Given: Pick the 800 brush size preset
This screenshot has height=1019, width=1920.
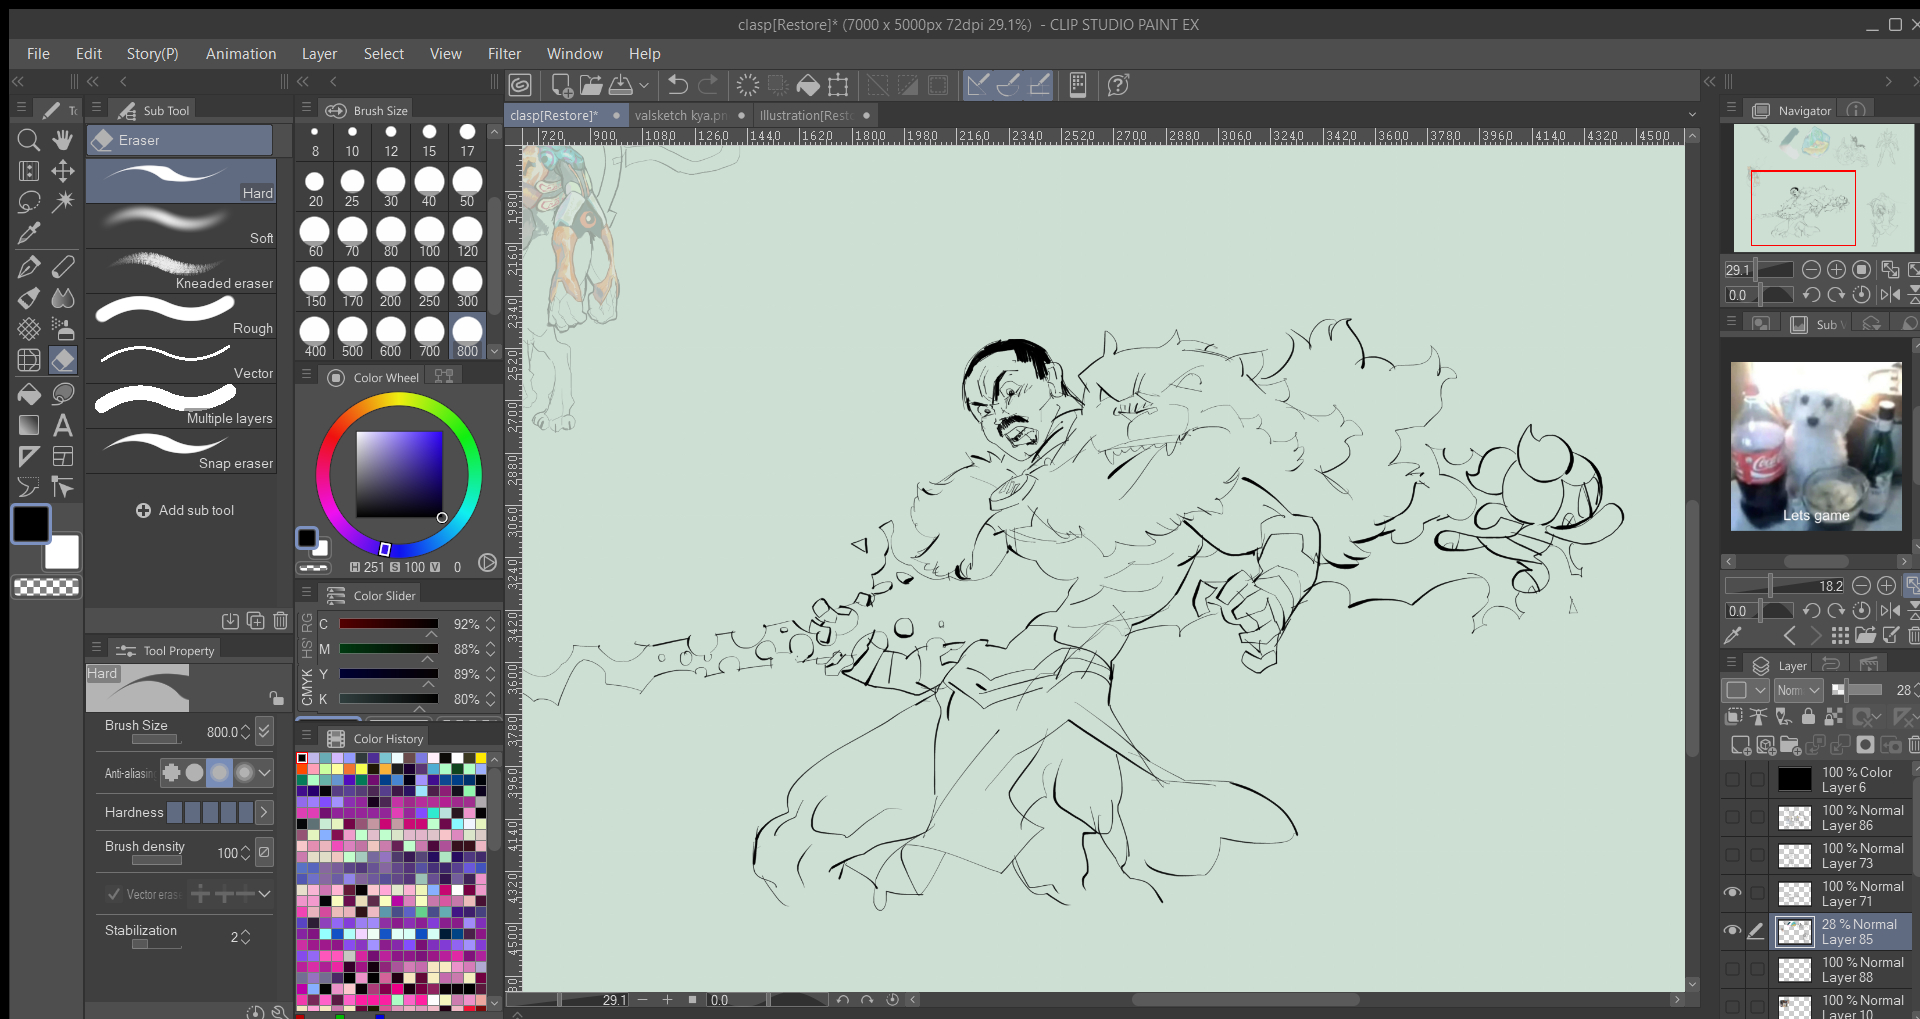Looking at the screenshot, I should [x=467, y=336].
